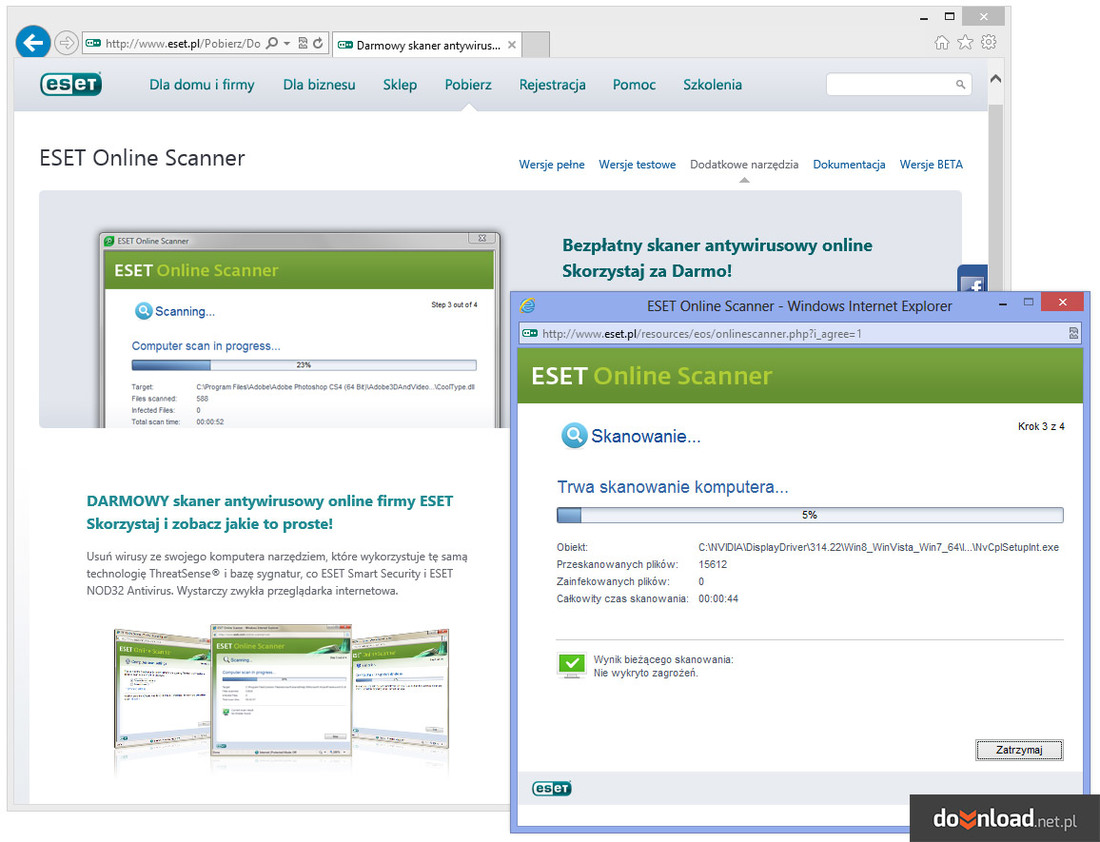Screen dimensions: 1100x842
Task: Click compatibility view icon in popup address bar
Action: click(x=1073, y=333)
